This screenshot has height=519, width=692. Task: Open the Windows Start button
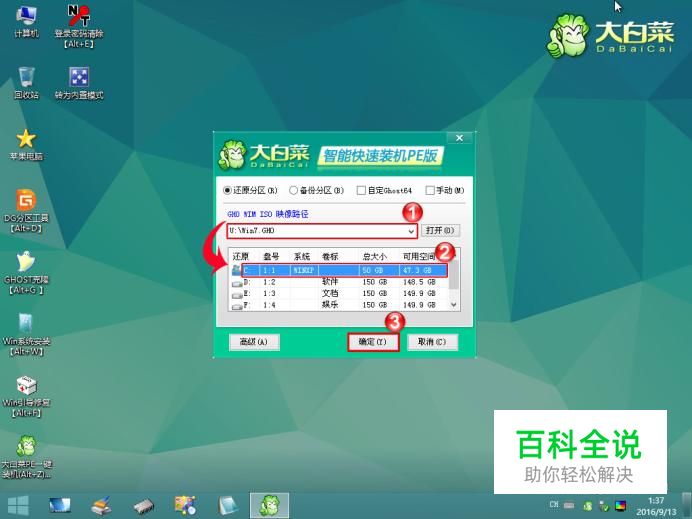click(x=18, y=506)
